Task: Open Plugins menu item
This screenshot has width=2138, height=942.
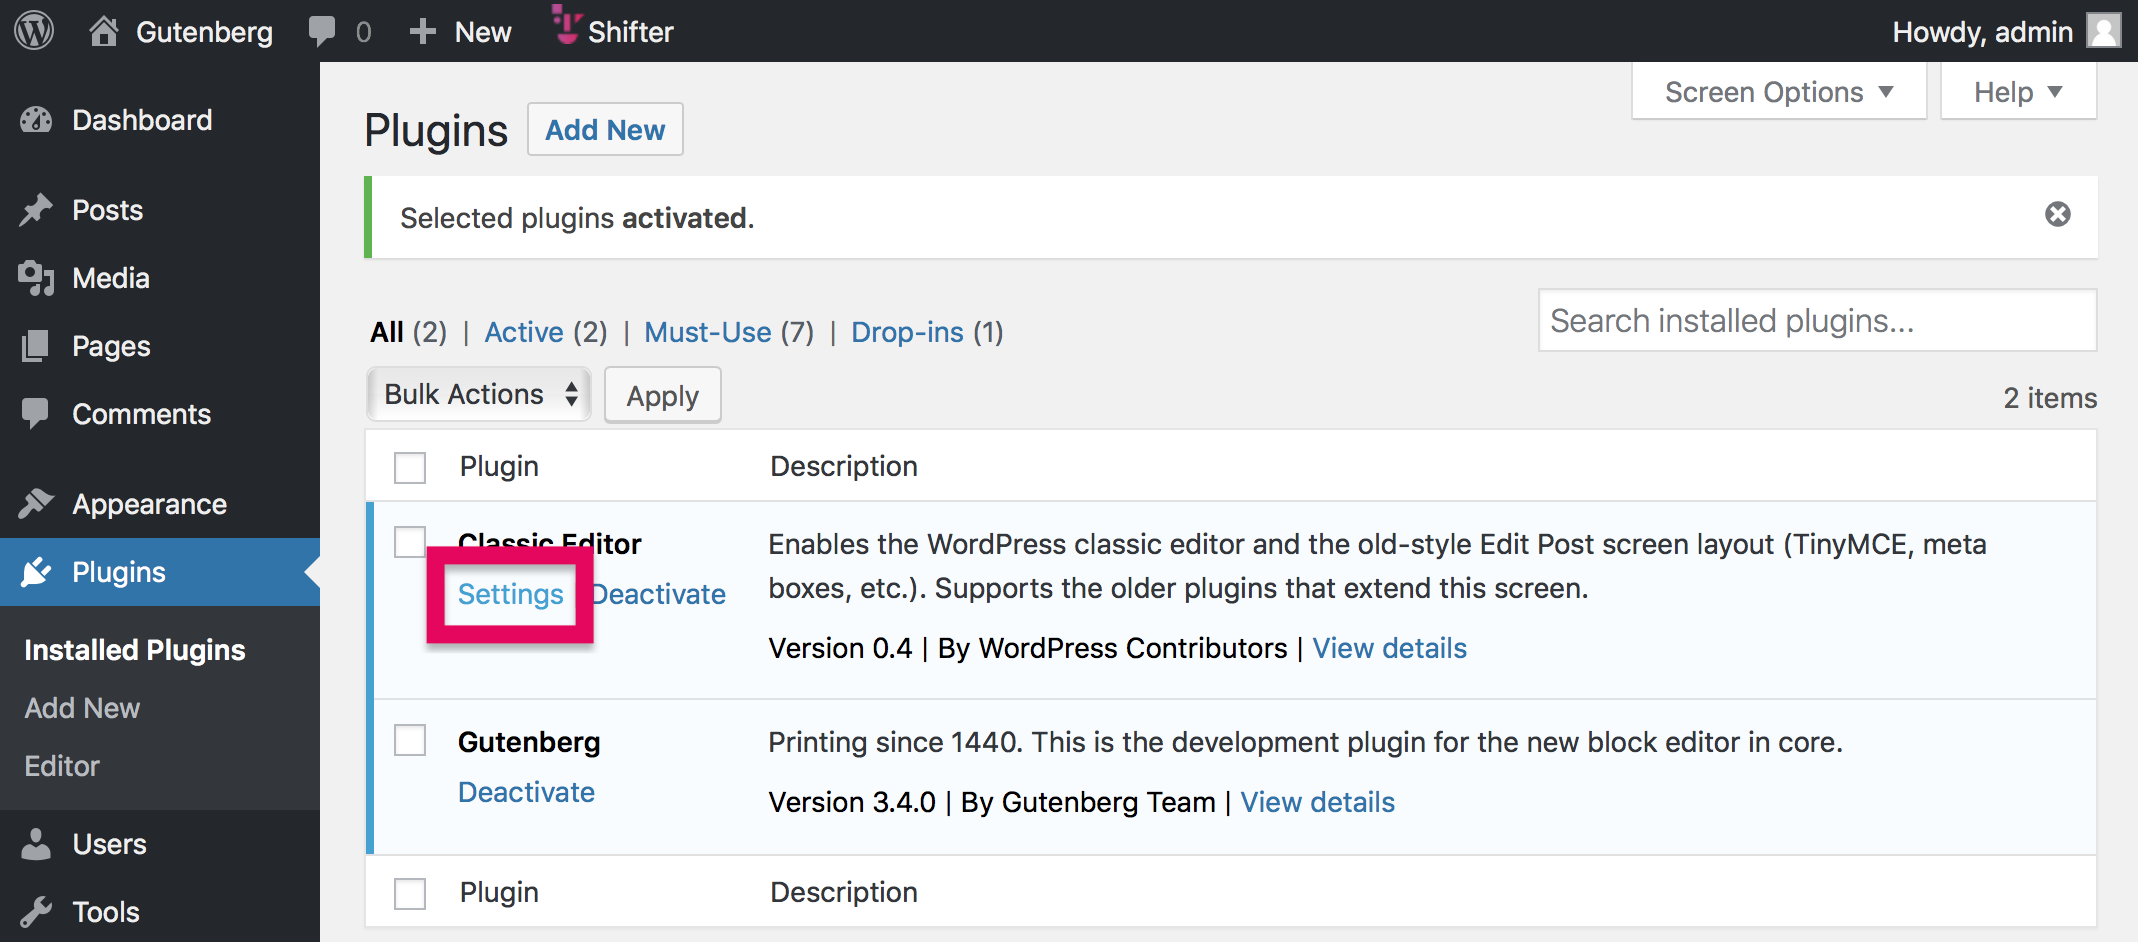Action: click(160, 572)
